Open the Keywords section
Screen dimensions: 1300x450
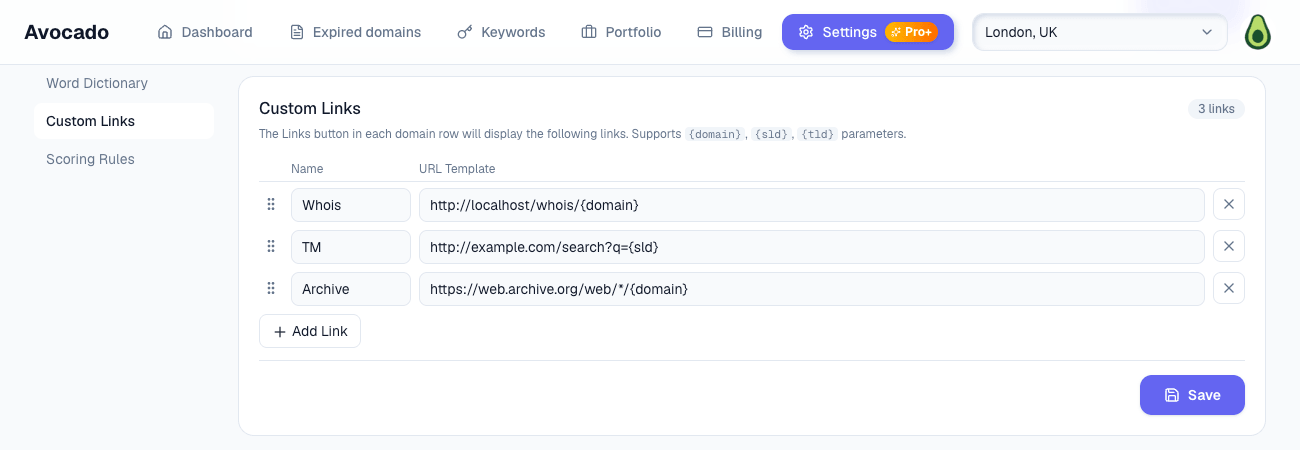501,32
